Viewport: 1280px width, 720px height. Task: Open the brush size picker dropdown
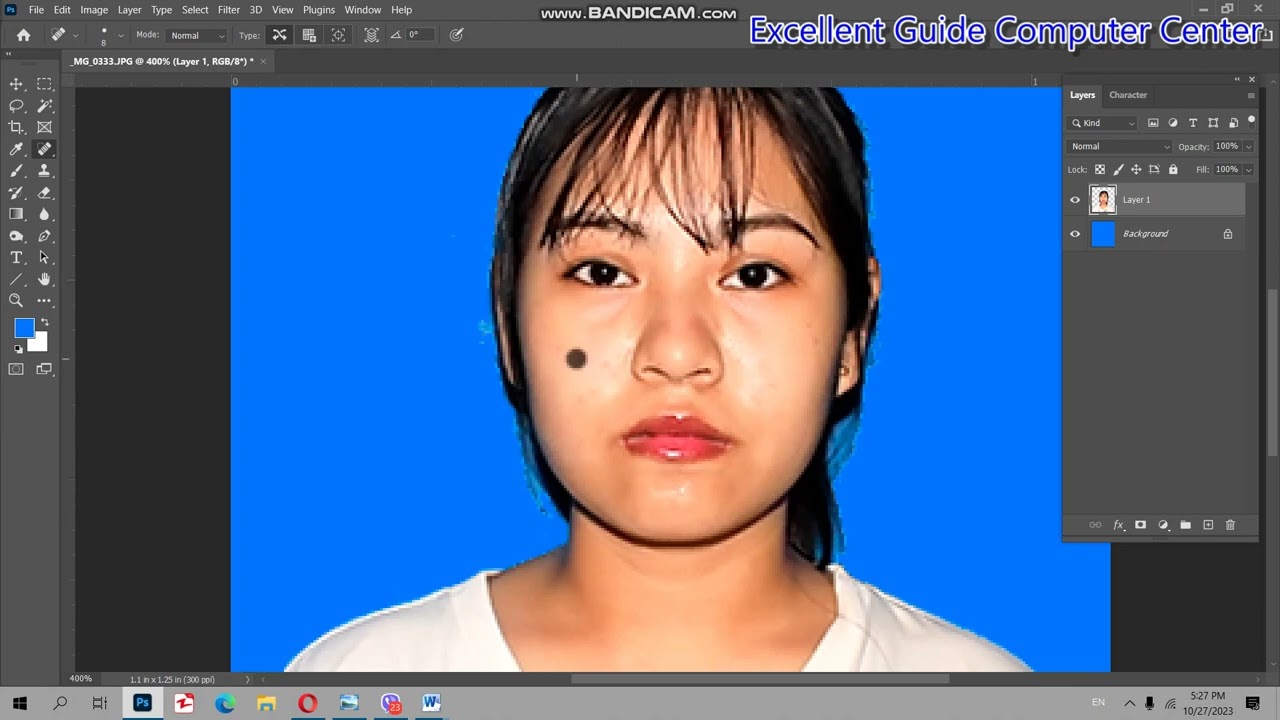(121, 35)
